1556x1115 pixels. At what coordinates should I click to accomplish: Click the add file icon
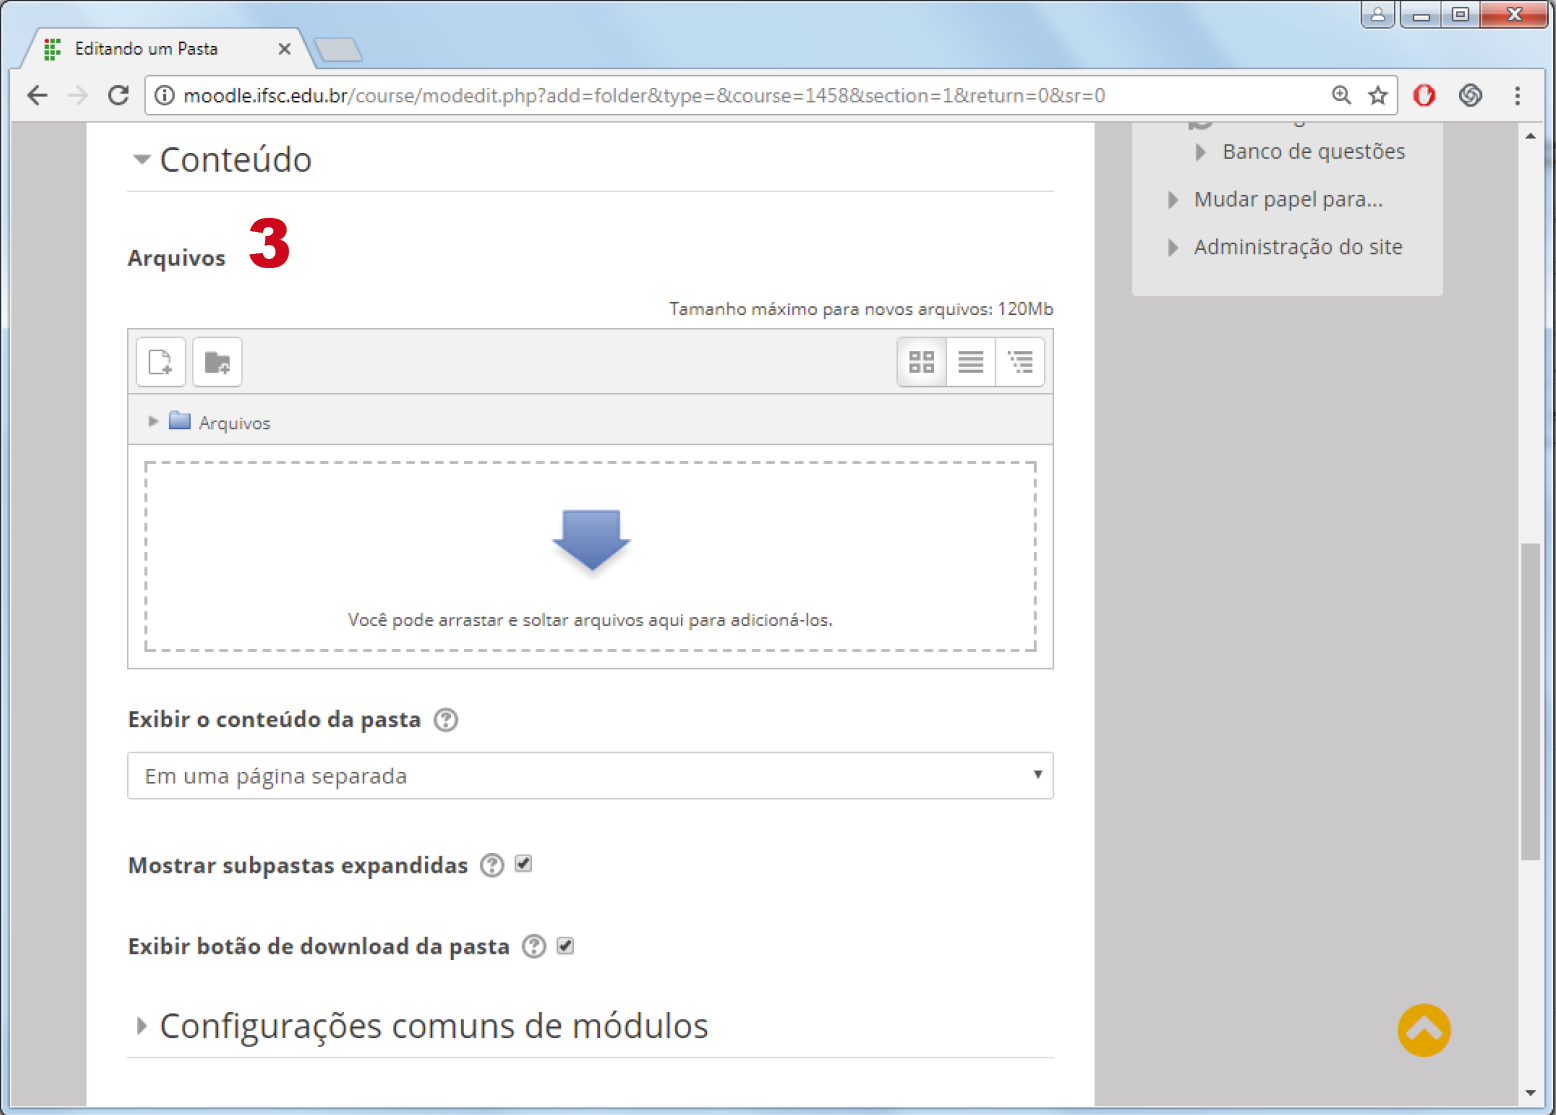(x=160, y=362)
